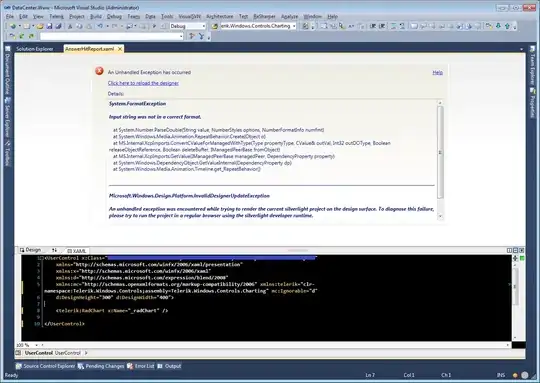Switch to horizontal split view
540x383 pixels.
pos(516,250)
